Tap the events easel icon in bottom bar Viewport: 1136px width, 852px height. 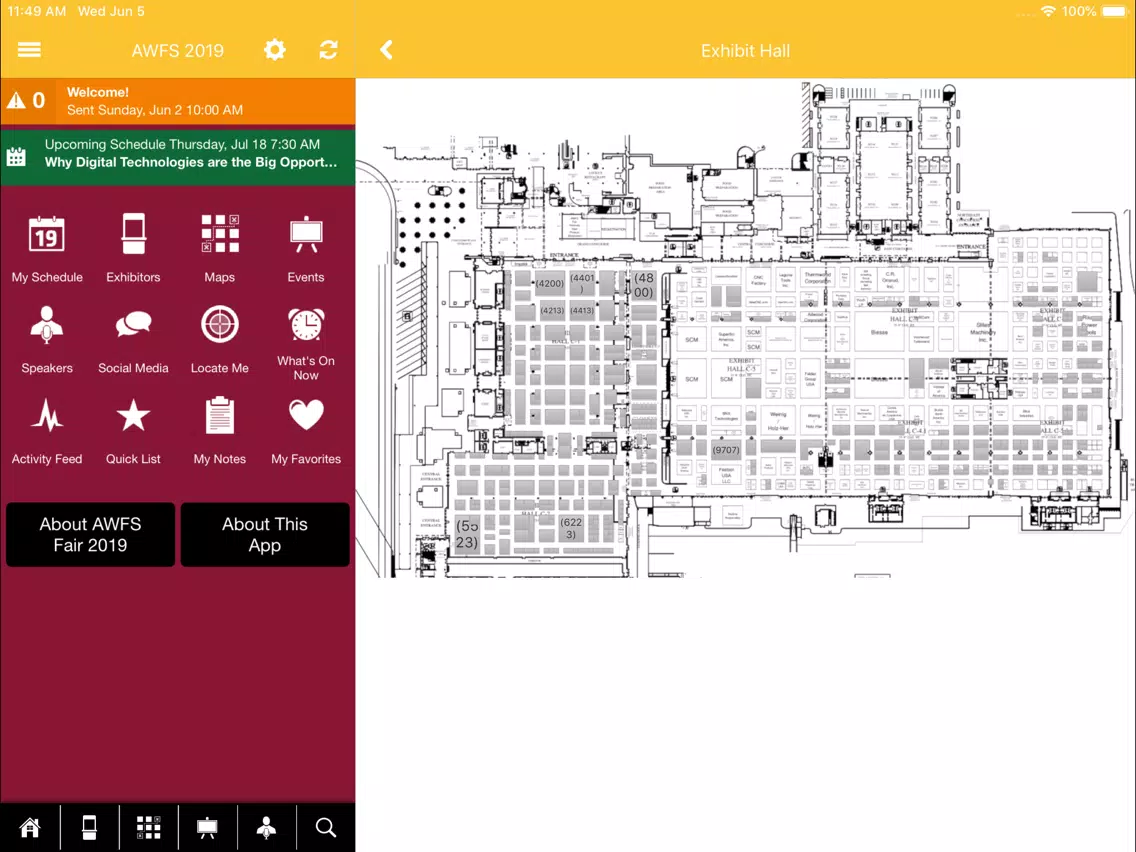click(x=207, y=827)
